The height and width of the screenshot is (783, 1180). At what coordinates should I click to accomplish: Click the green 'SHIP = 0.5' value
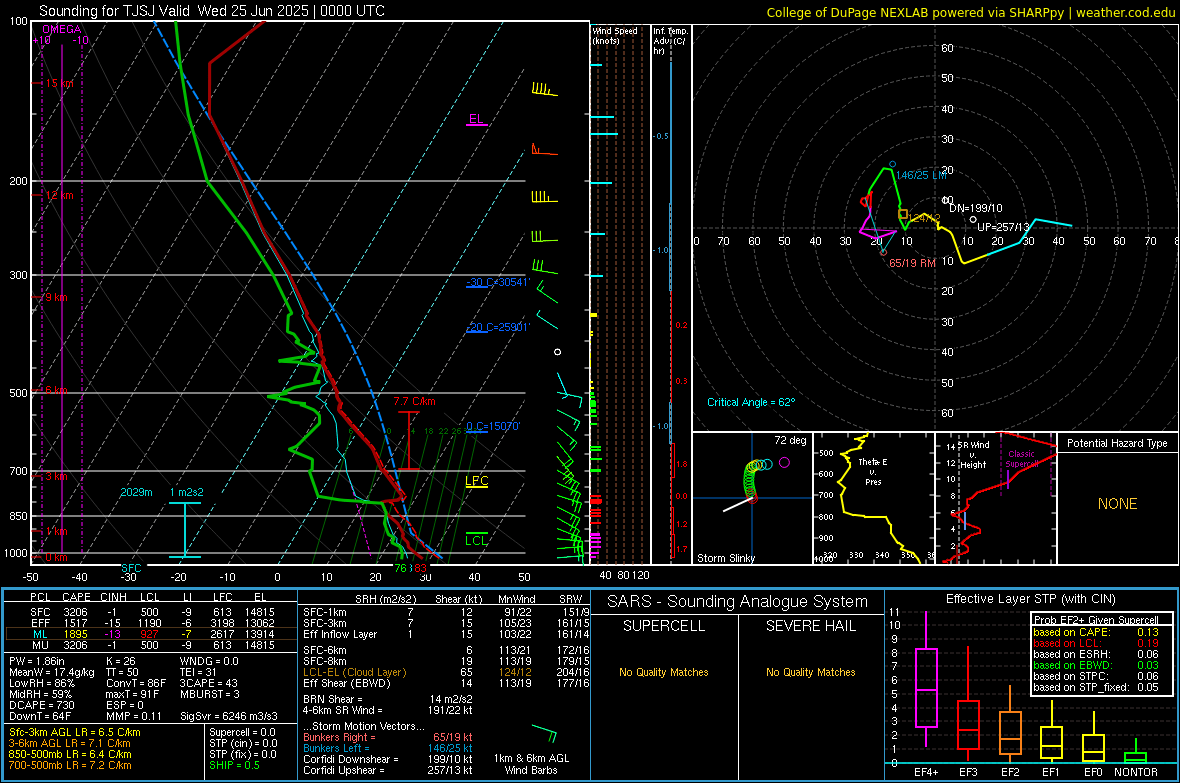tap(234, 765)
